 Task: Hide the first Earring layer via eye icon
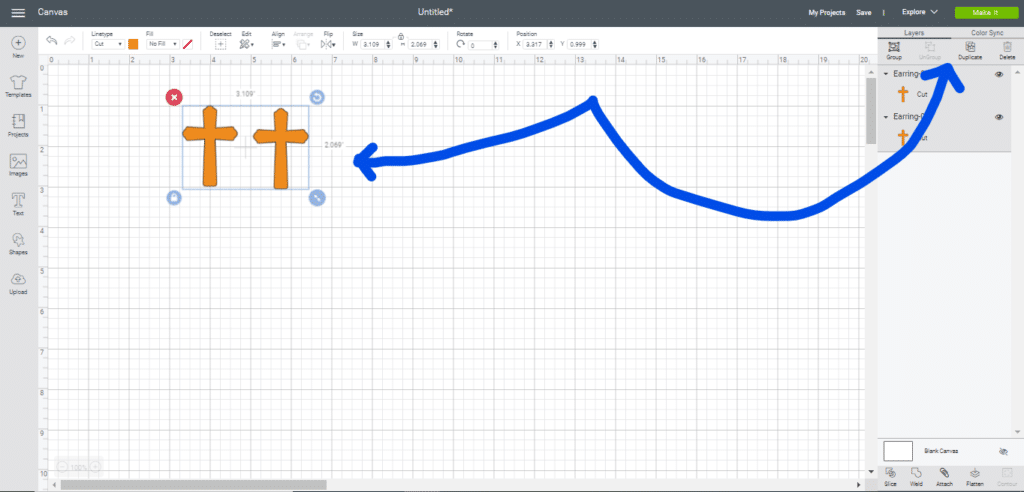[998, 75]
